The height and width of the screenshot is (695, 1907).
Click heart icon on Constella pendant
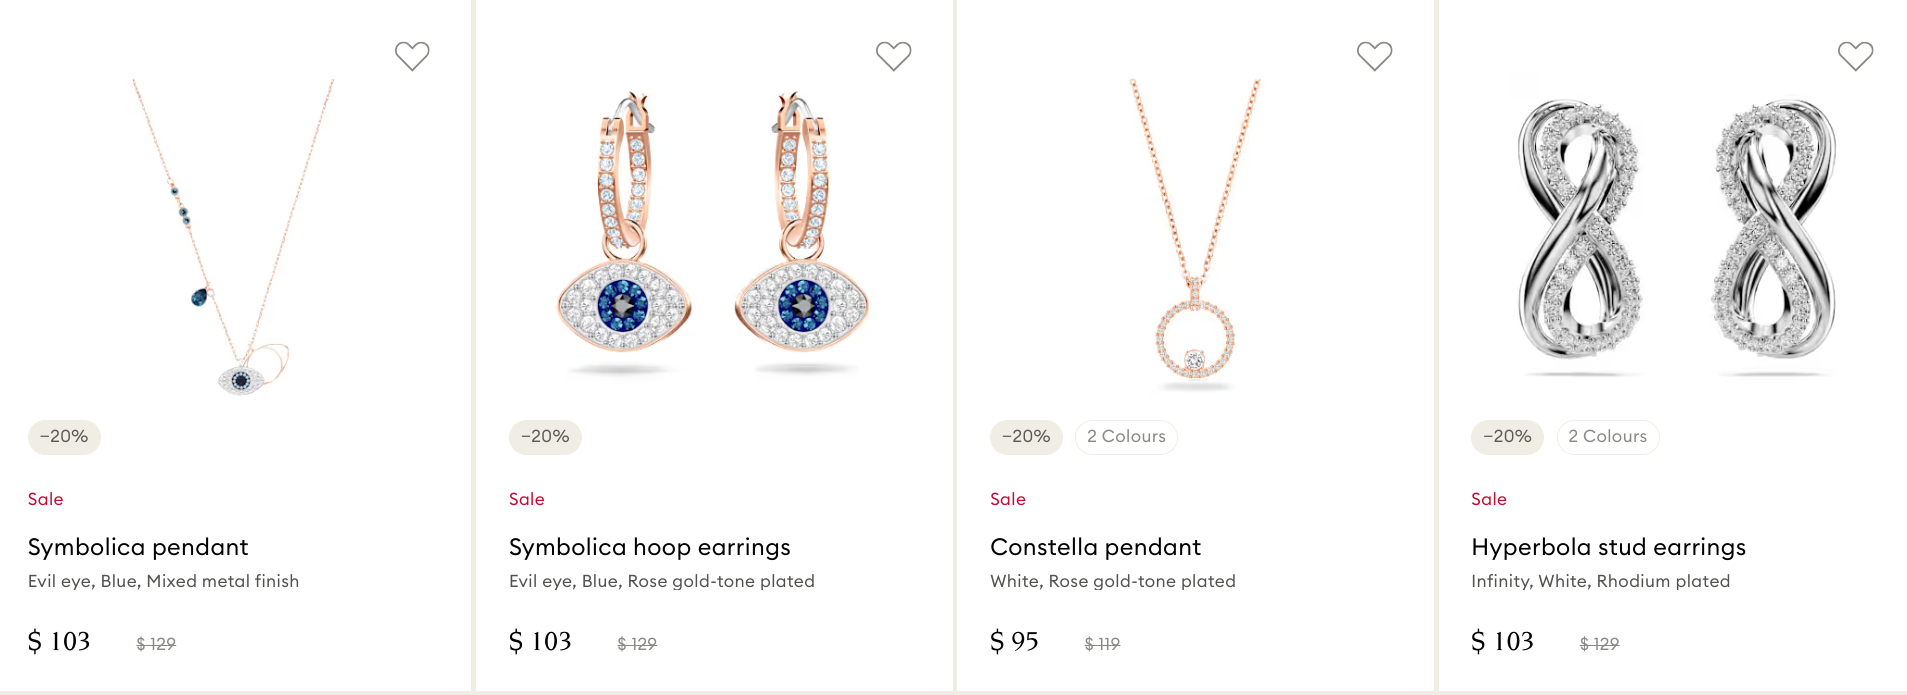[x=1374, y=56]
